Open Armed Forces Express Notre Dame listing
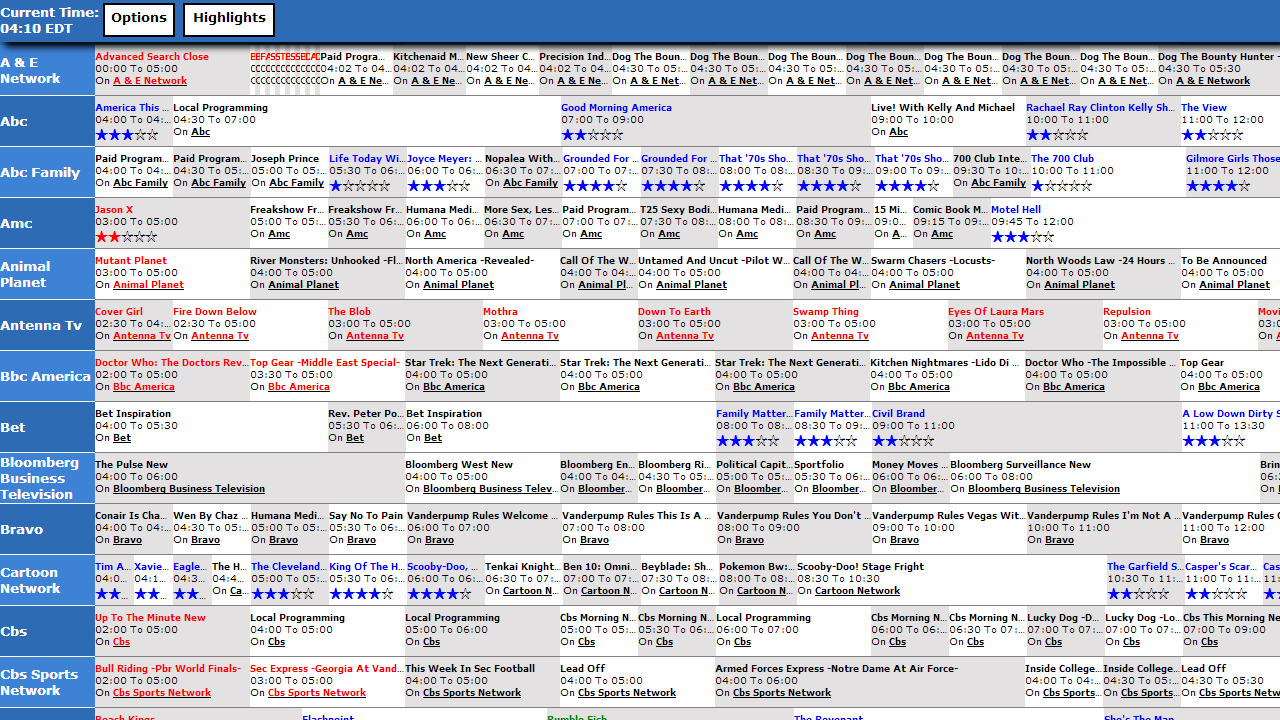Viewport: 1280px width, 720px height. pyautogui.click(x=837, y=669)
